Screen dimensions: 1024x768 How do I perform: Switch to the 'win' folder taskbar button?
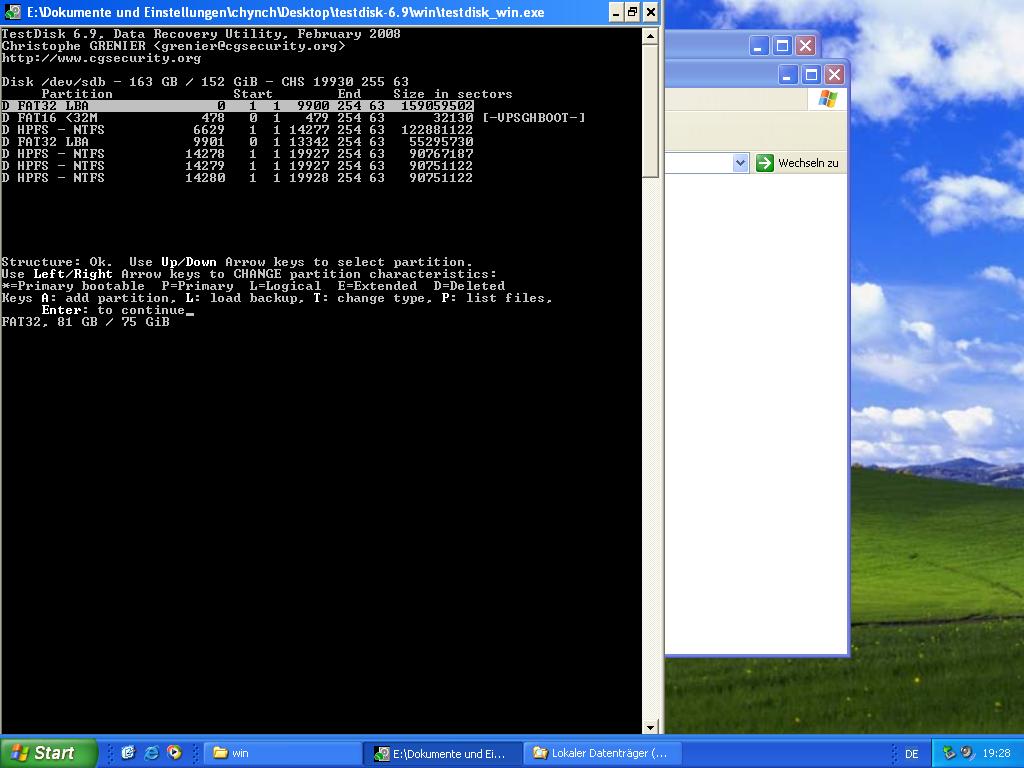[283, 753]
